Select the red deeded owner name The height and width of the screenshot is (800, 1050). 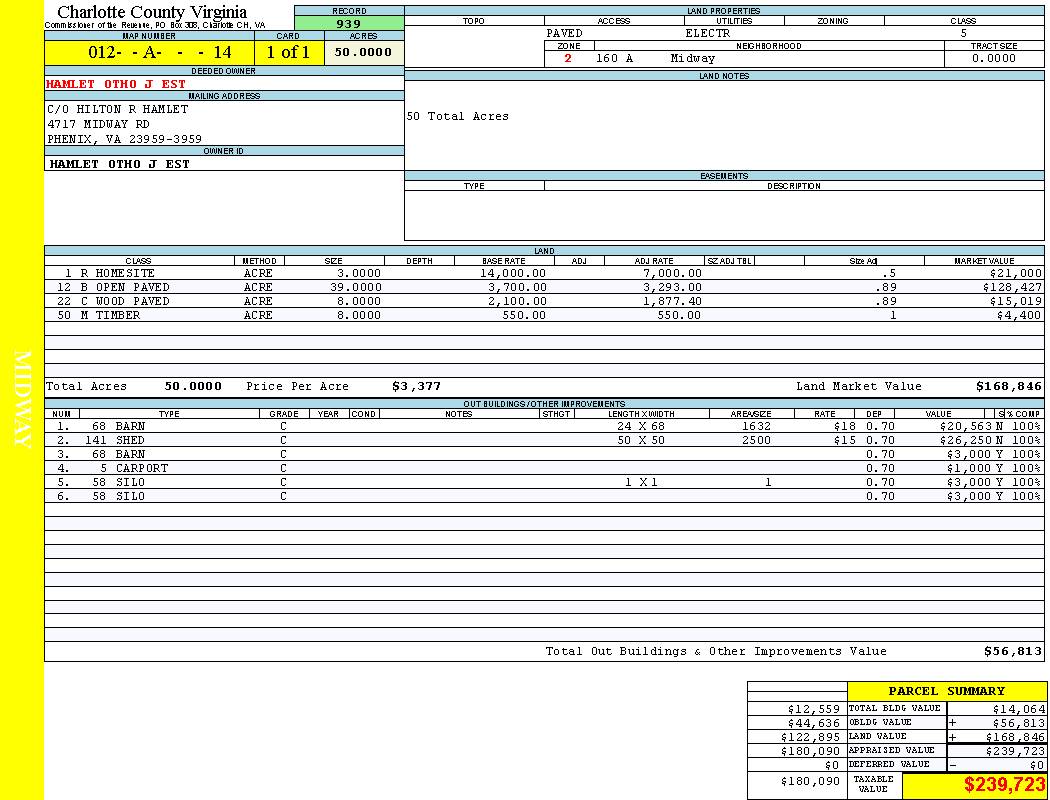coord(116,84)
